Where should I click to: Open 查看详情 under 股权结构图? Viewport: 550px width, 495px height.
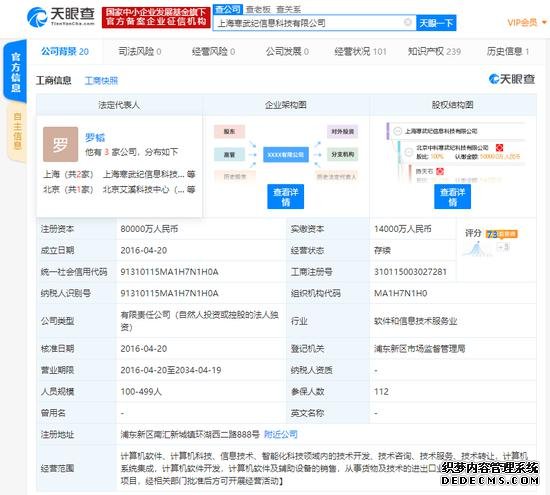coord(452,196)
